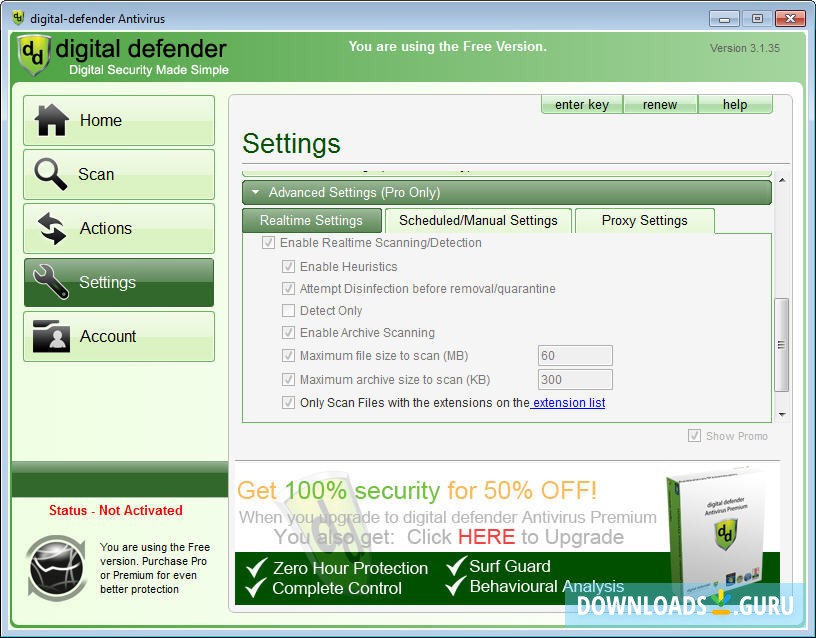Click the settings scrollbar thumb
The height and width of the screenshot is (638, 816).
pyautogui.click(x=781, y=344)
